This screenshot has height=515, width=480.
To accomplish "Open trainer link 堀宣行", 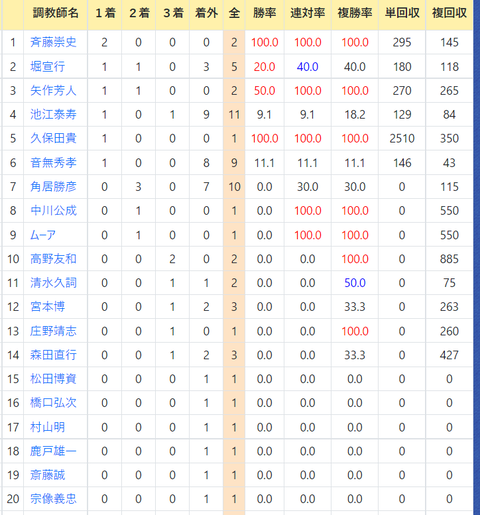I will (47, 67).
